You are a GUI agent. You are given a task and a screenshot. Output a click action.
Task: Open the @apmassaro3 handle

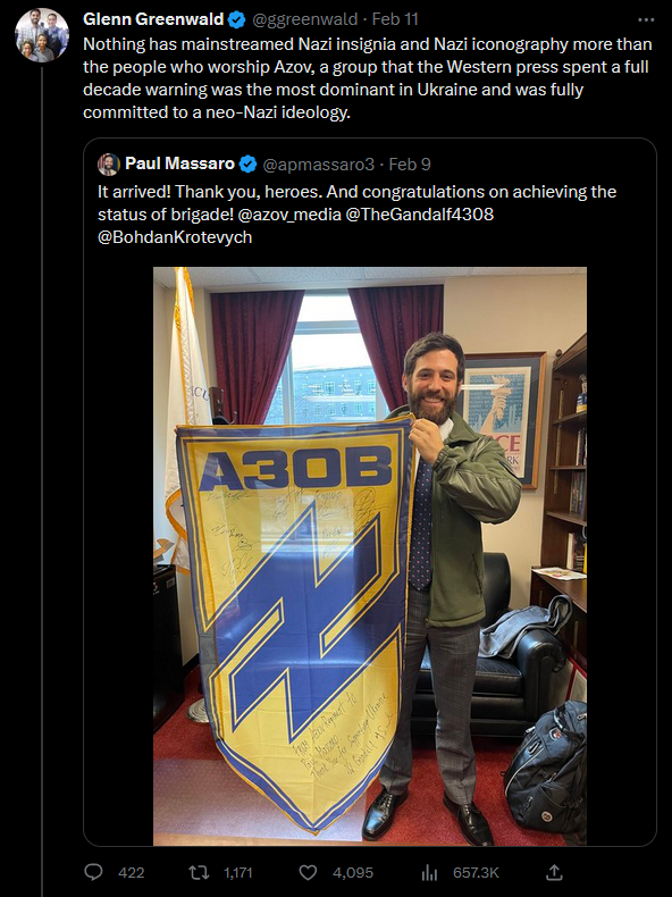(x=317, y=164)
